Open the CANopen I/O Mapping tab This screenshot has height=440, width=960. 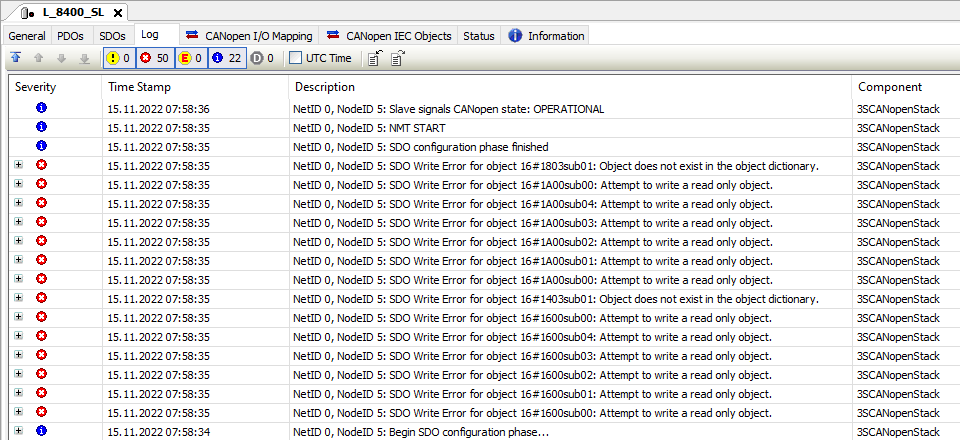[248, 36]
